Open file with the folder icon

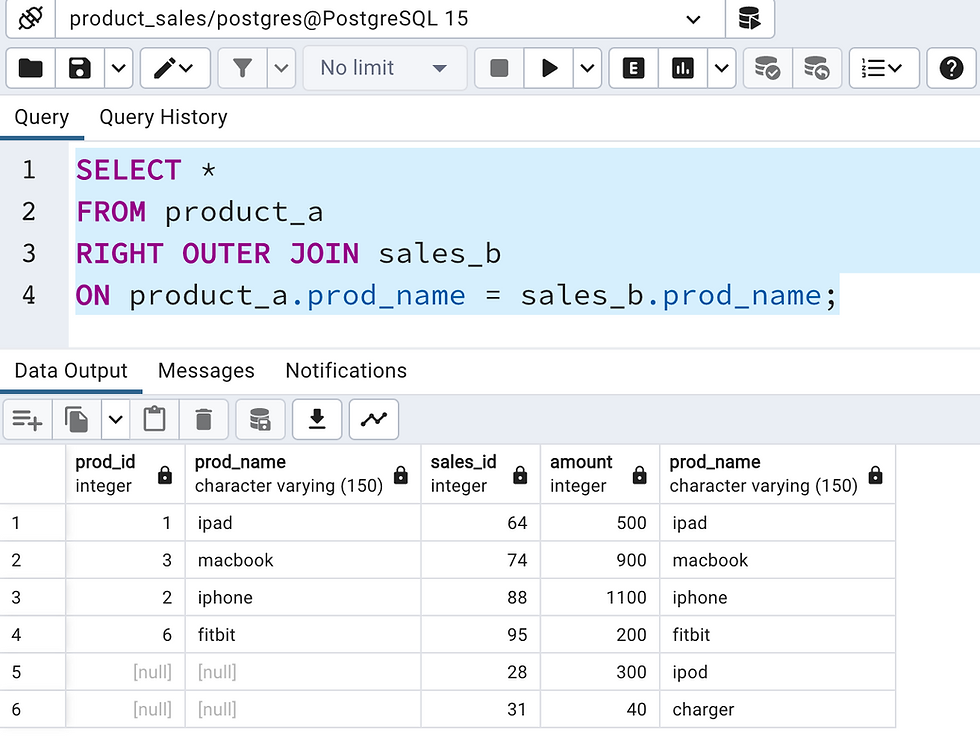pos(31,67)
